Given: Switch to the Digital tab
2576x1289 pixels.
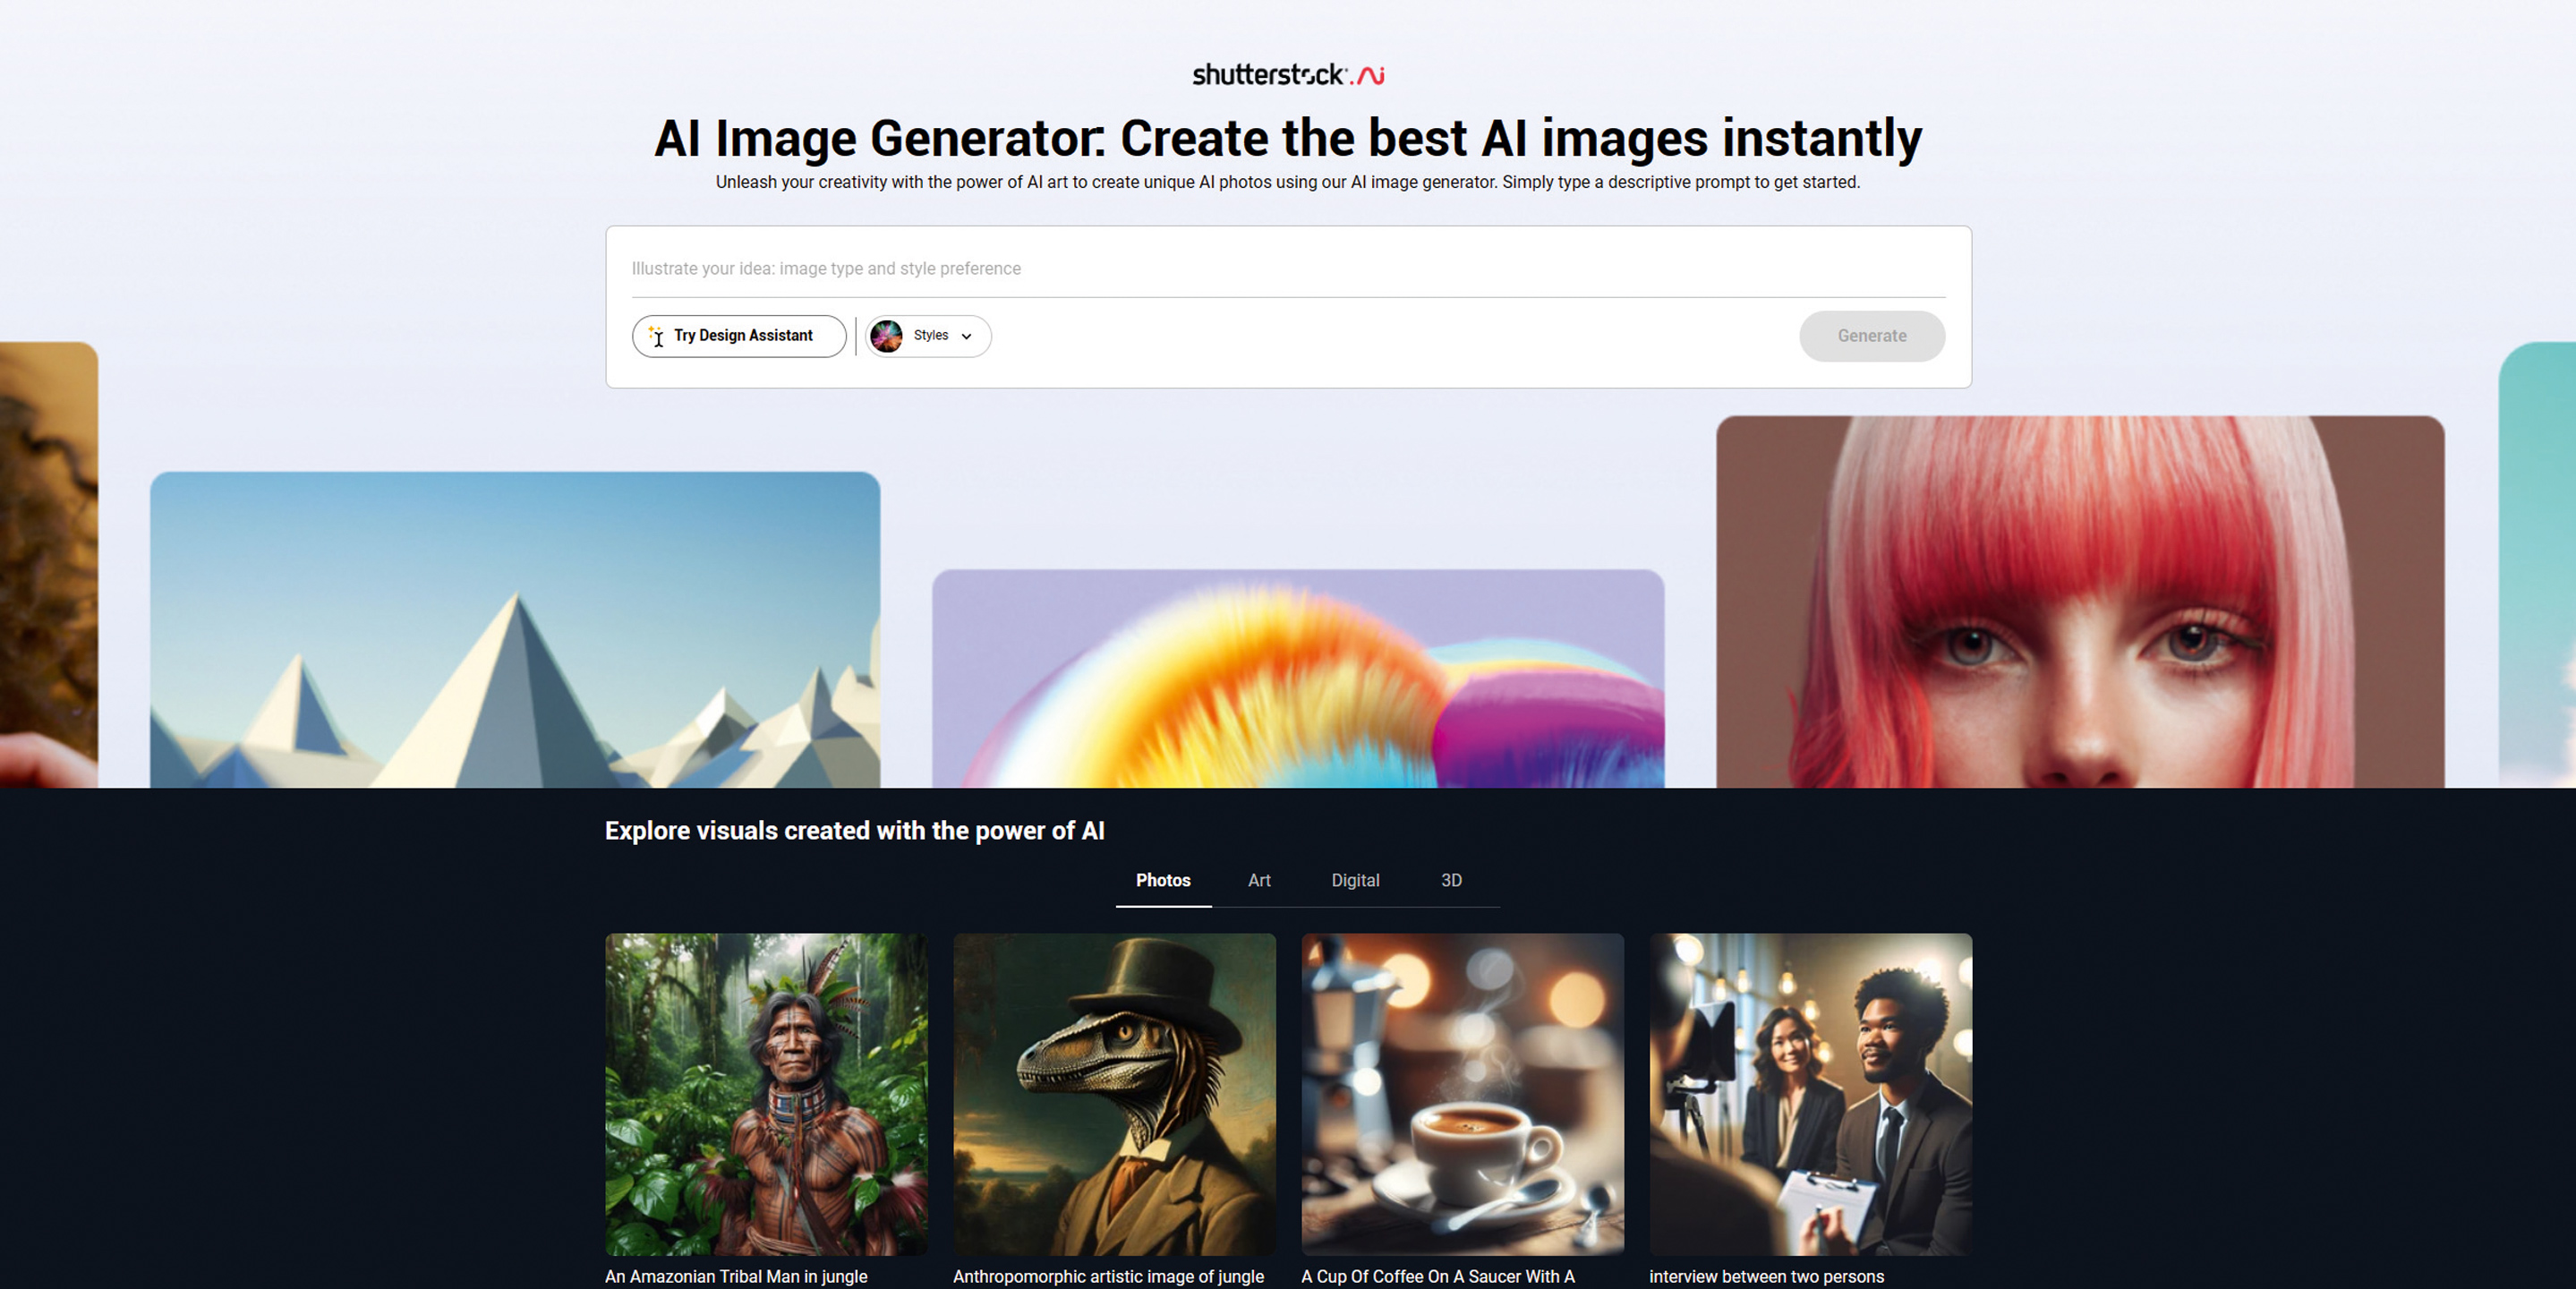Looking at the screenshot, I should [x=1355, y=880].
